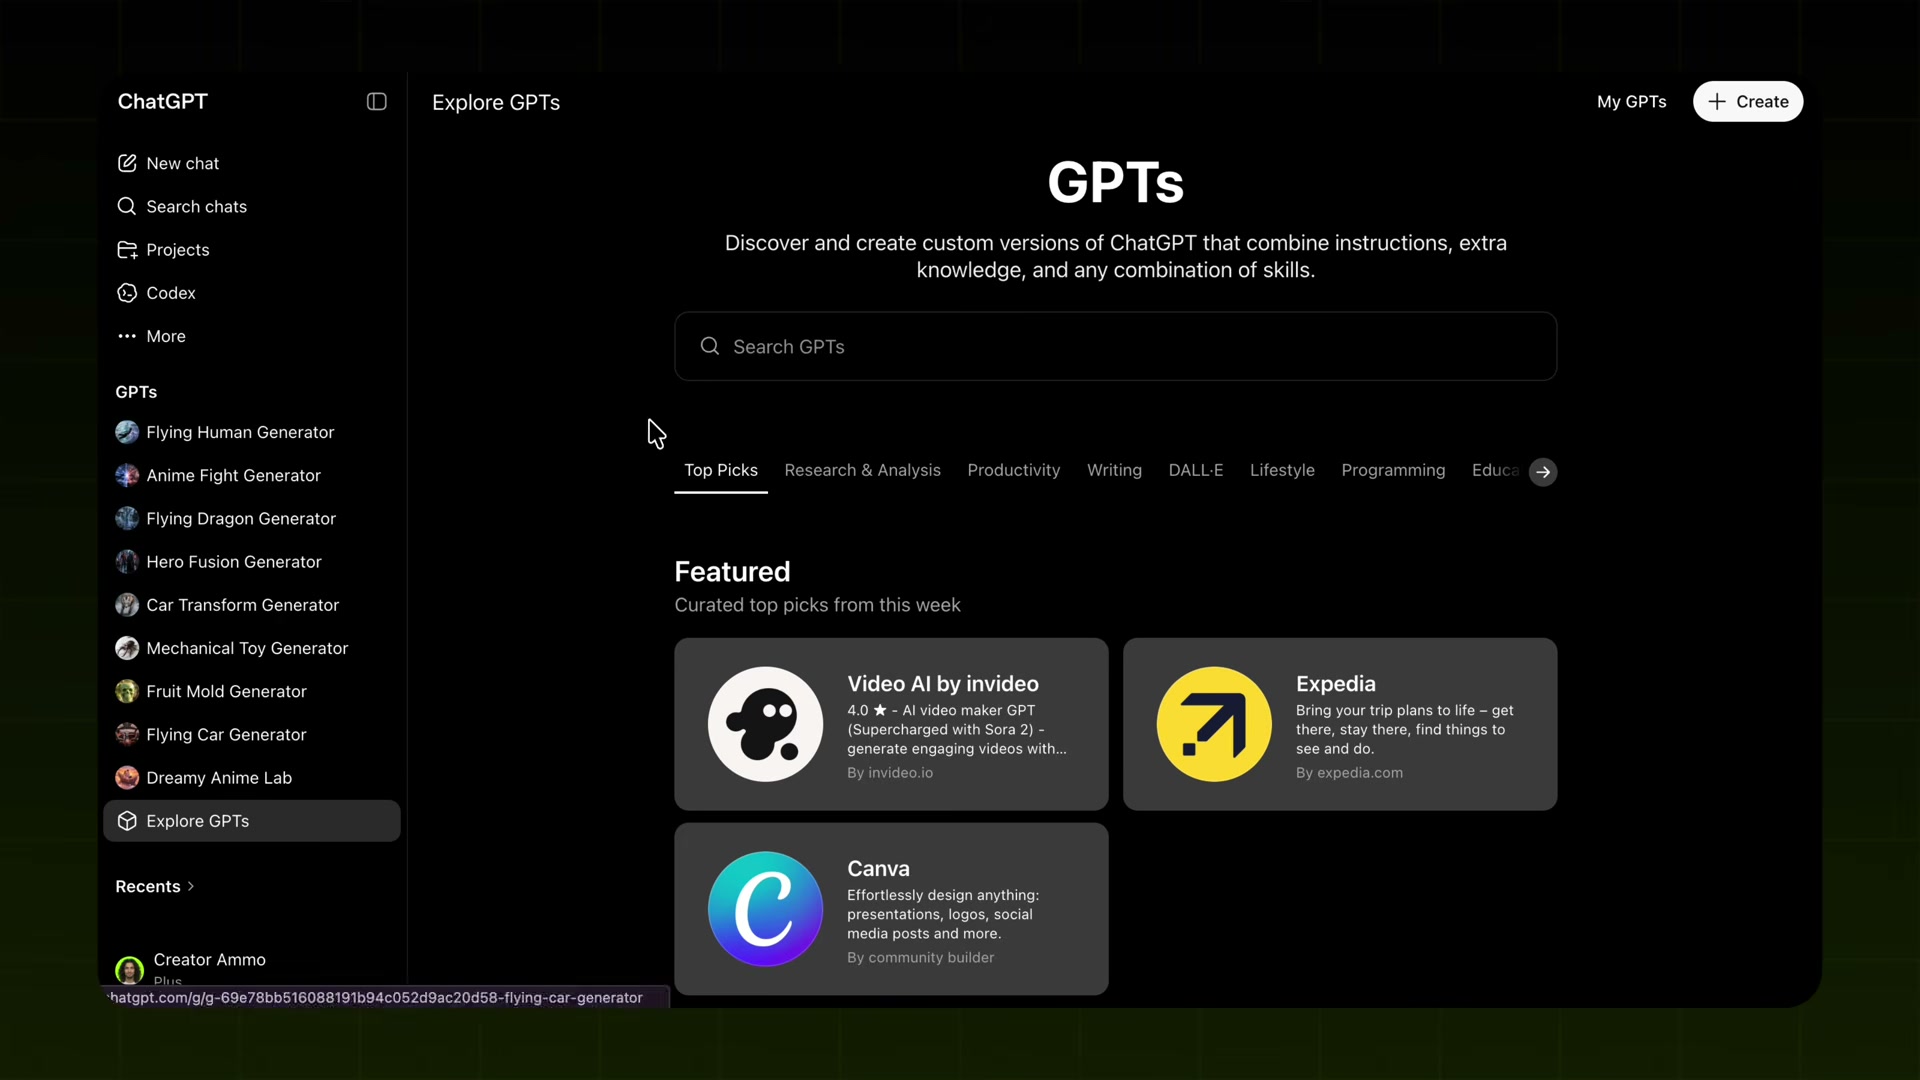The width and height of the screenshot is (1920, 1080).
Task: Click the Create button
Action: (x=1748, y=102)
